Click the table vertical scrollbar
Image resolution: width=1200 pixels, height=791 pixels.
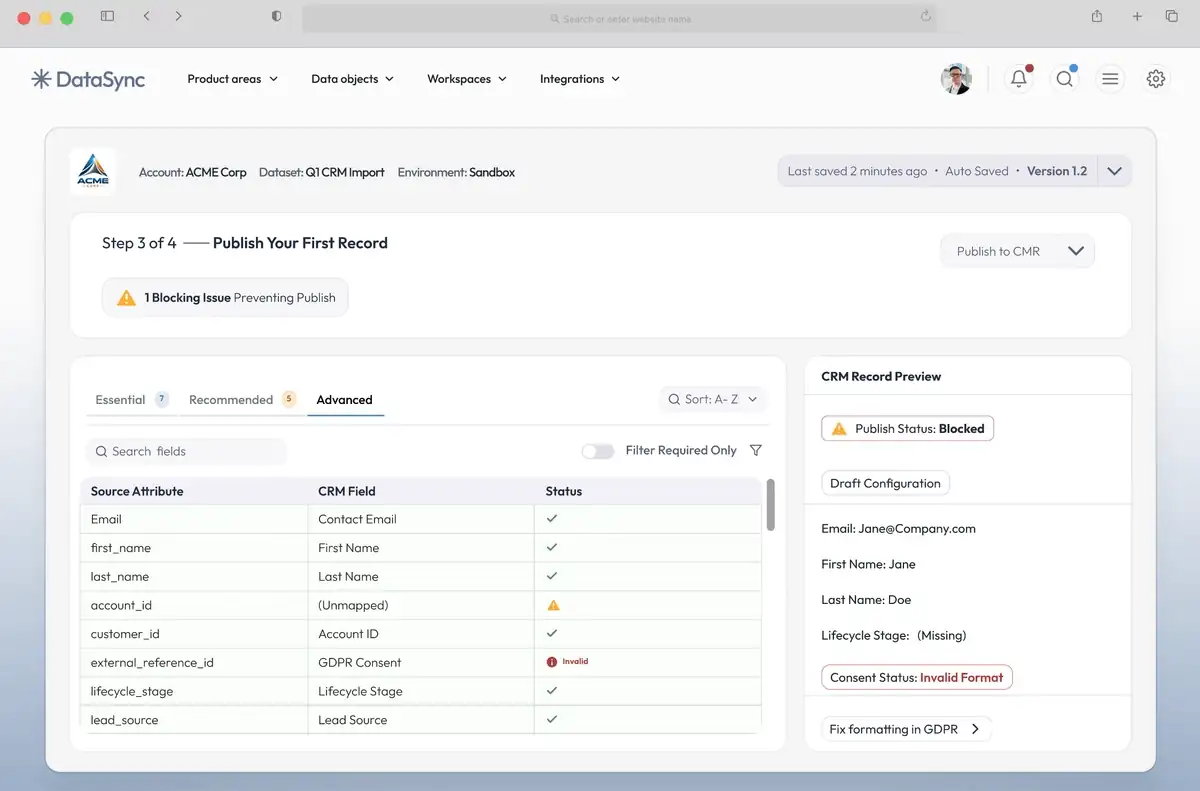coord(770,504)
